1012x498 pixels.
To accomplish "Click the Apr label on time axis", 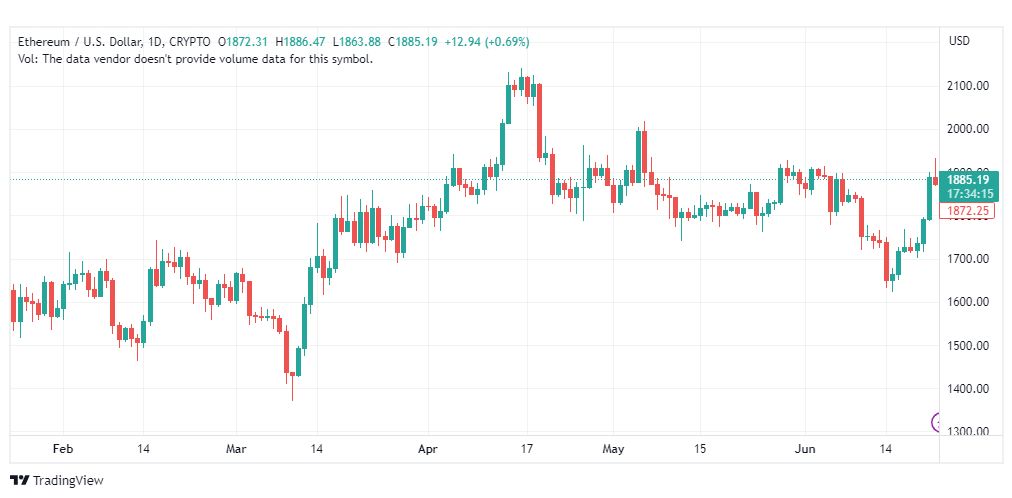I will click(x=428, y=449).
